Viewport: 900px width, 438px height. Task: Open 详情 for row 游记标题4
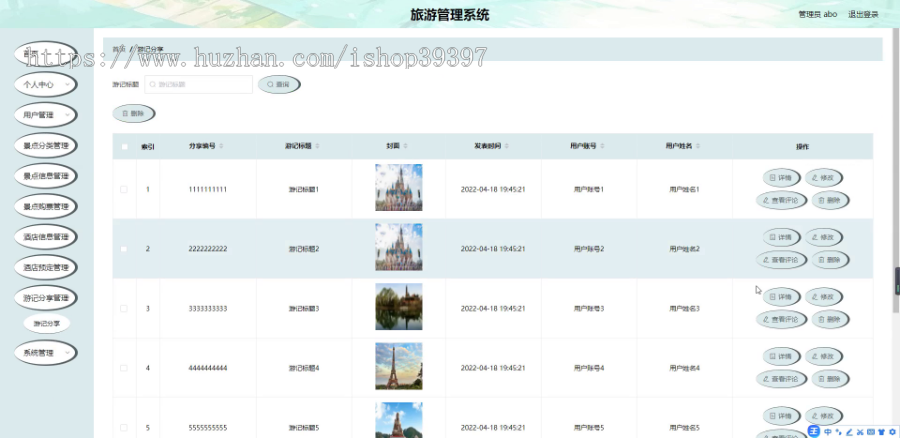pyautogui.click(x=781, y=356)
